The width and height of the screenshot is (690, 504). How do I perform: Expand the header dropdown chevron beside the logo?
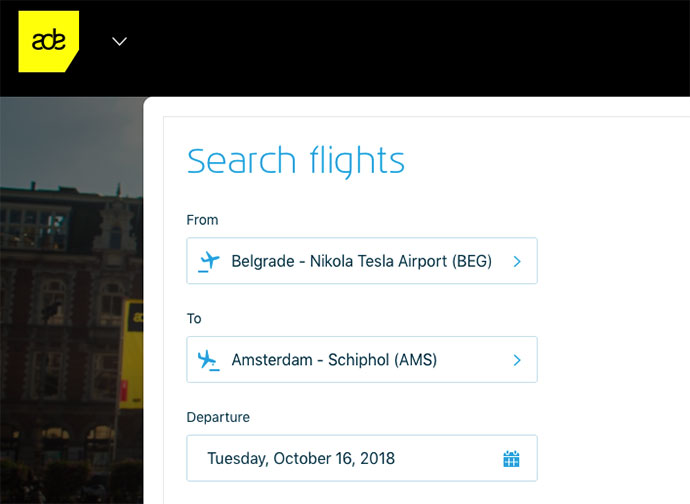[x=120, y=41]
